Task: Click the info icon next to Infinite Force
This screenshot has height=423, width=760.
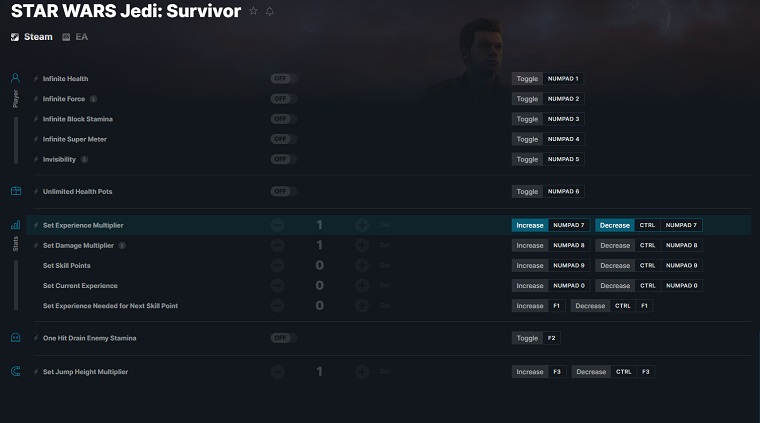Action: click(x=94, y=99)
